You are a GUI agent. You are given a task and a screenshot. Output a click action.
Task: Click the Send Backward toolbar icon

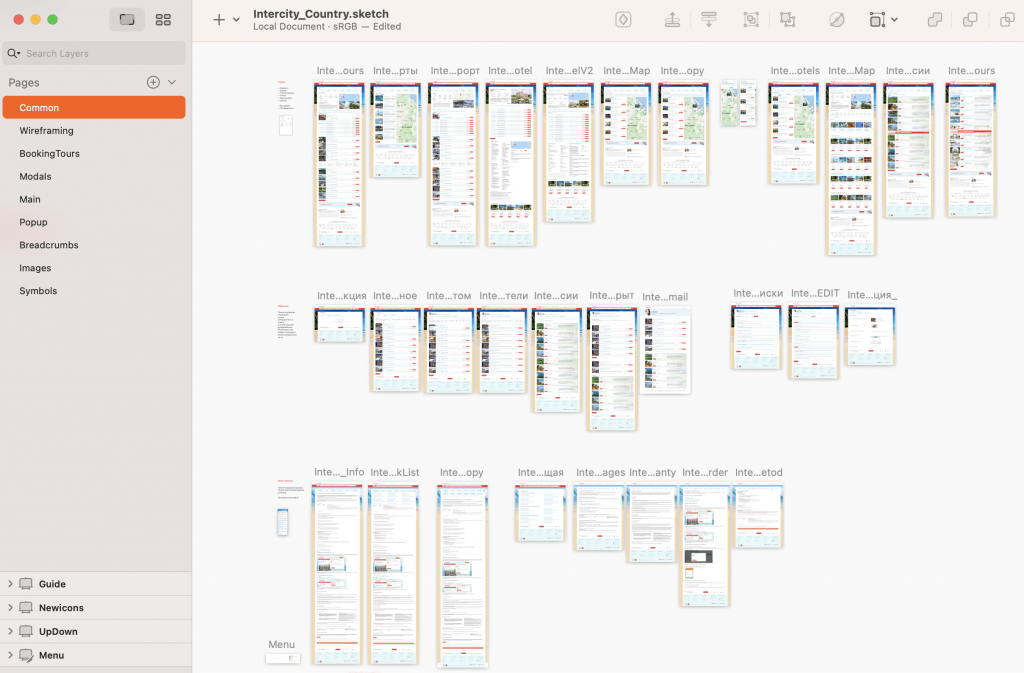coord(709,20)
